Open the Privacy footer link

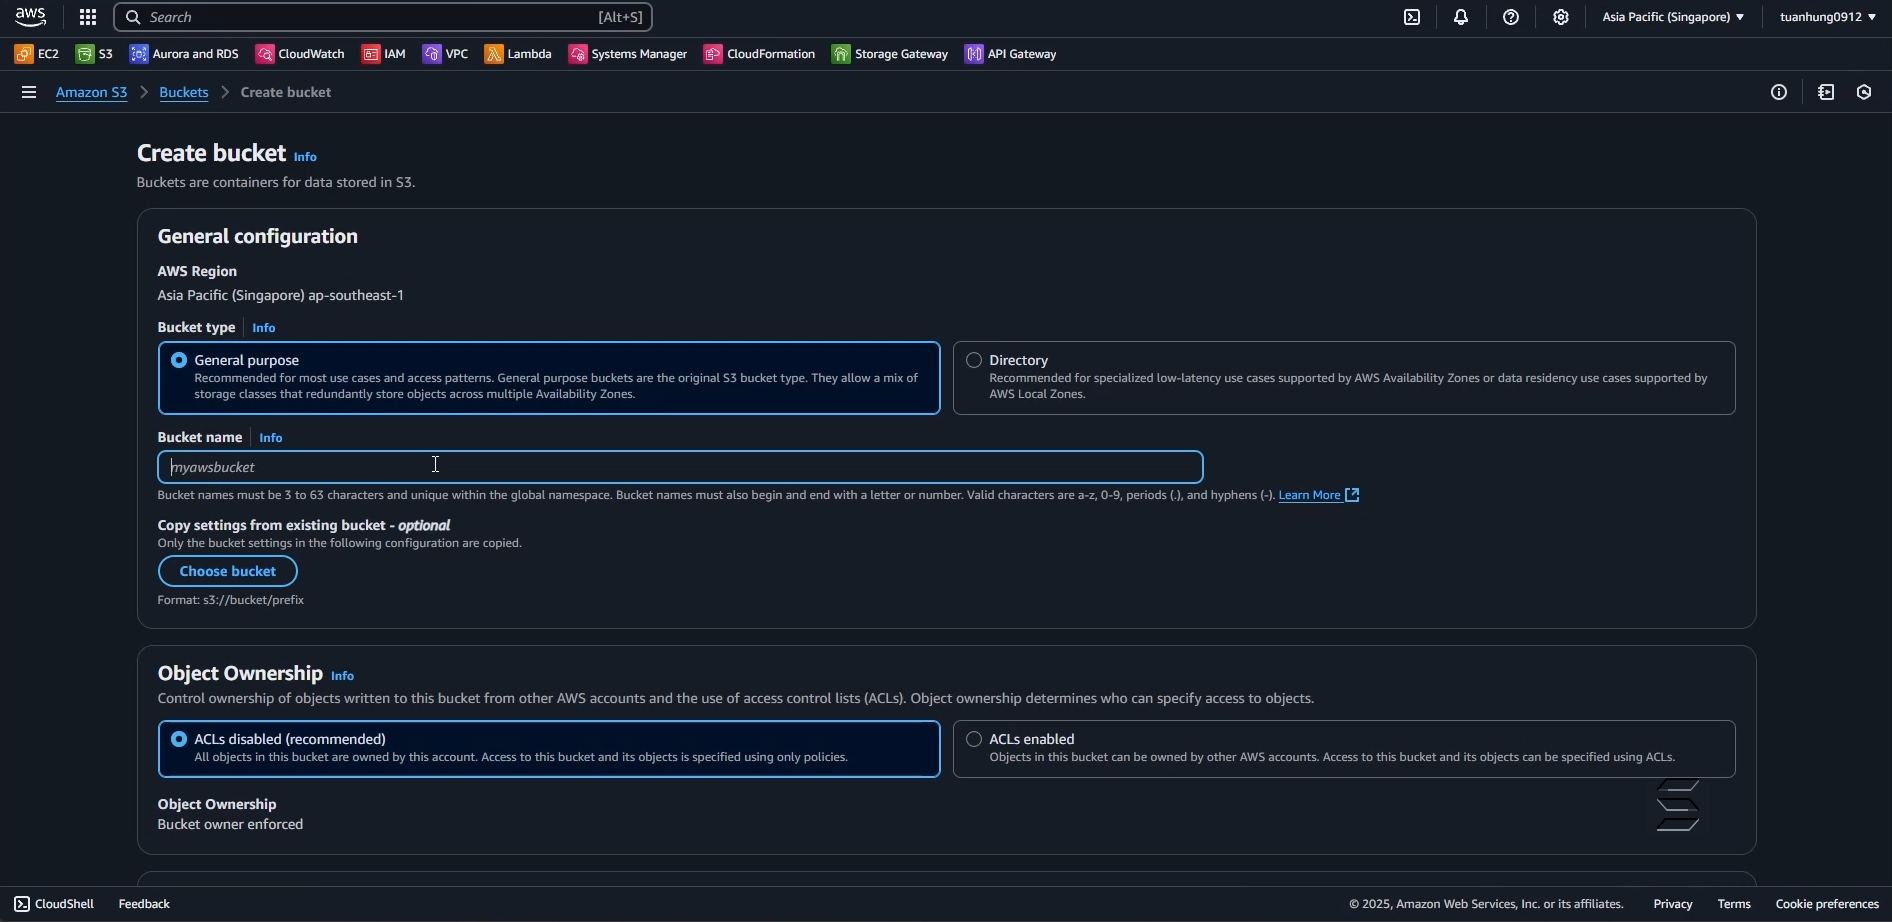[x=1673, y=904]
